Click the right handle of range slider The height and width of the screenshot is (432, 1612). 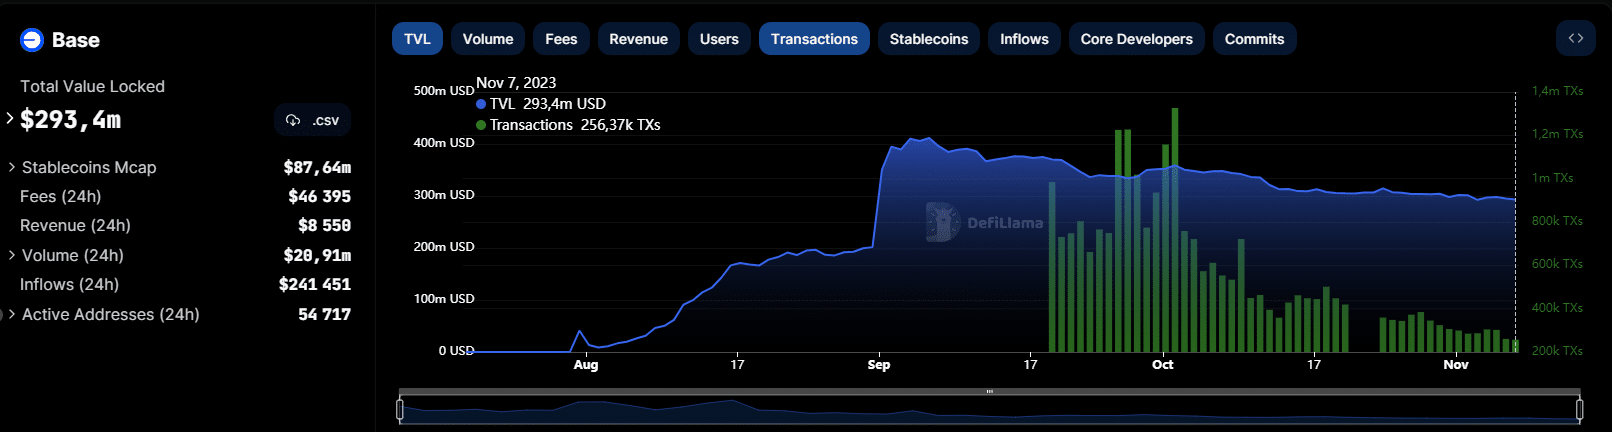pos(1580,409)
